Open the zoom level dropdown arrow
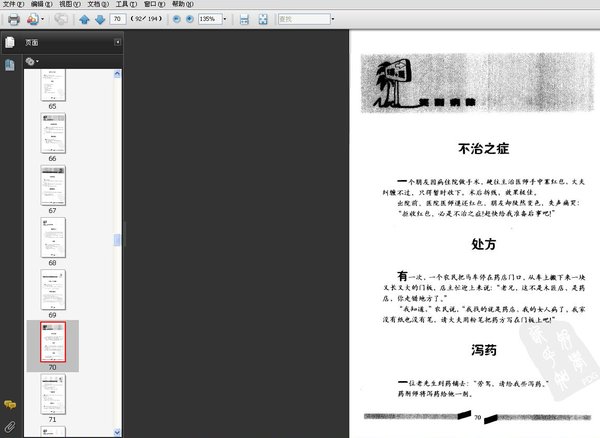Viewport: 600px width, 438px height. [x=225, y=19]
